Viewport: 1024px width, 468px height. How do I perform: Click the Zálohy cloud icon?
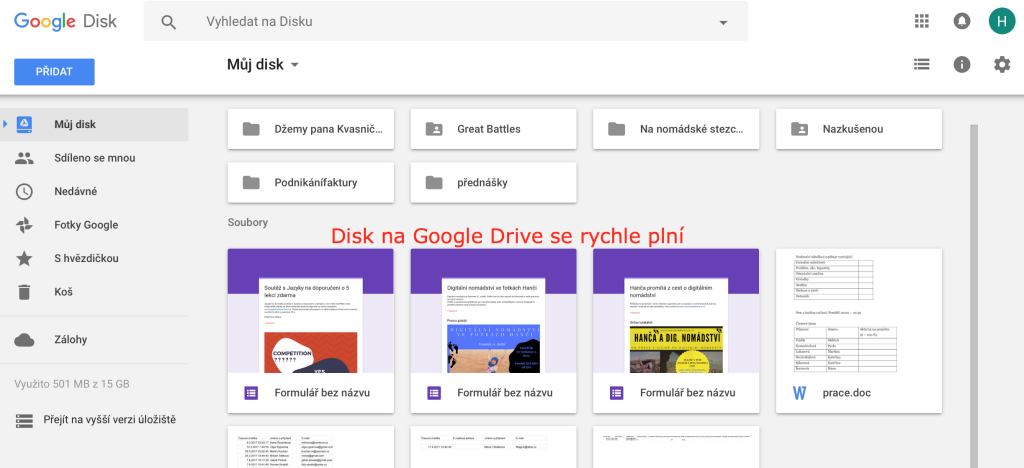point(24,339)
